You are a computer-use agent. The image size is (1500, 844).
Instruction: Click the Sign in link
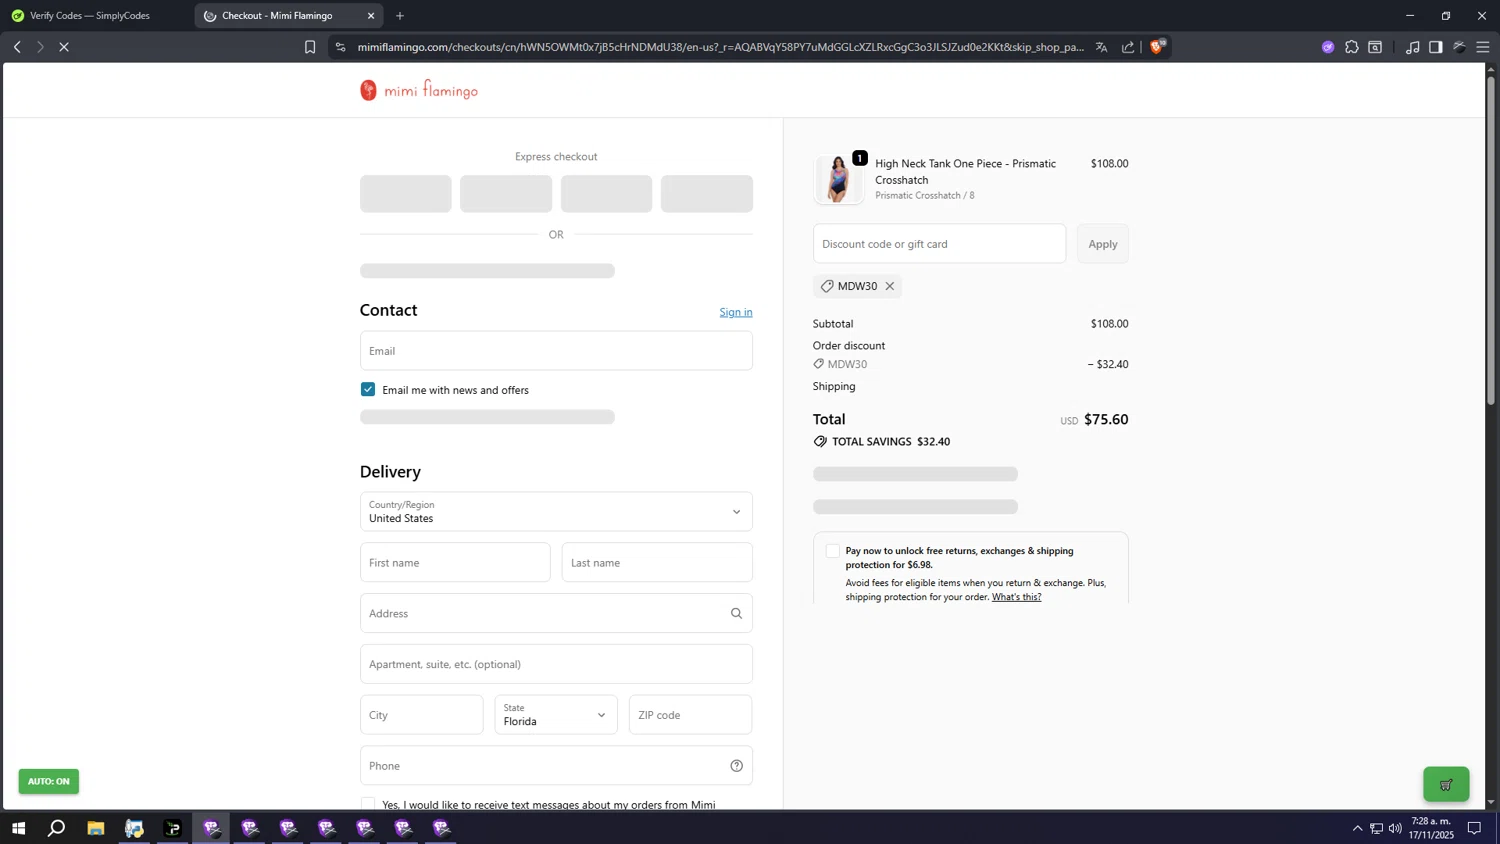(x=736, y=312)
